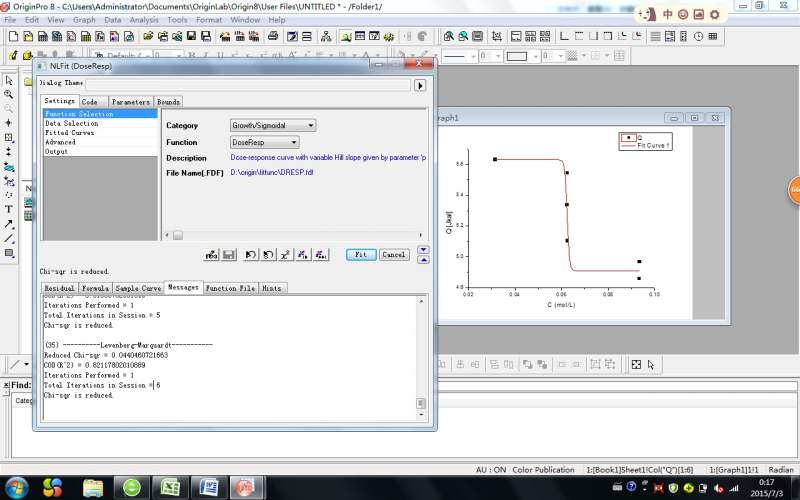Select the Zoom In magnifier tool
800x500 pixels.
(9, 94)
